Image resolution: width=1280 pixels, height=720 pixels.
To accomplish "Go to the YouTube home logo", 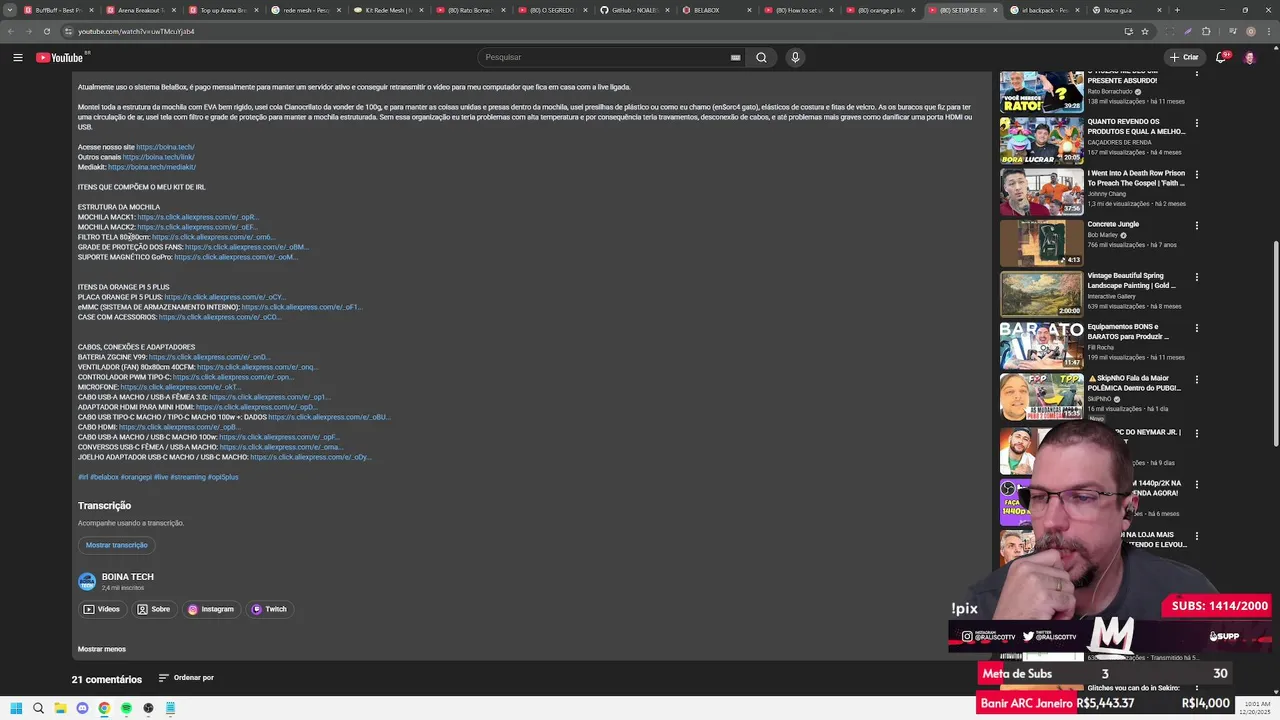I will click(x=62, y=57).
